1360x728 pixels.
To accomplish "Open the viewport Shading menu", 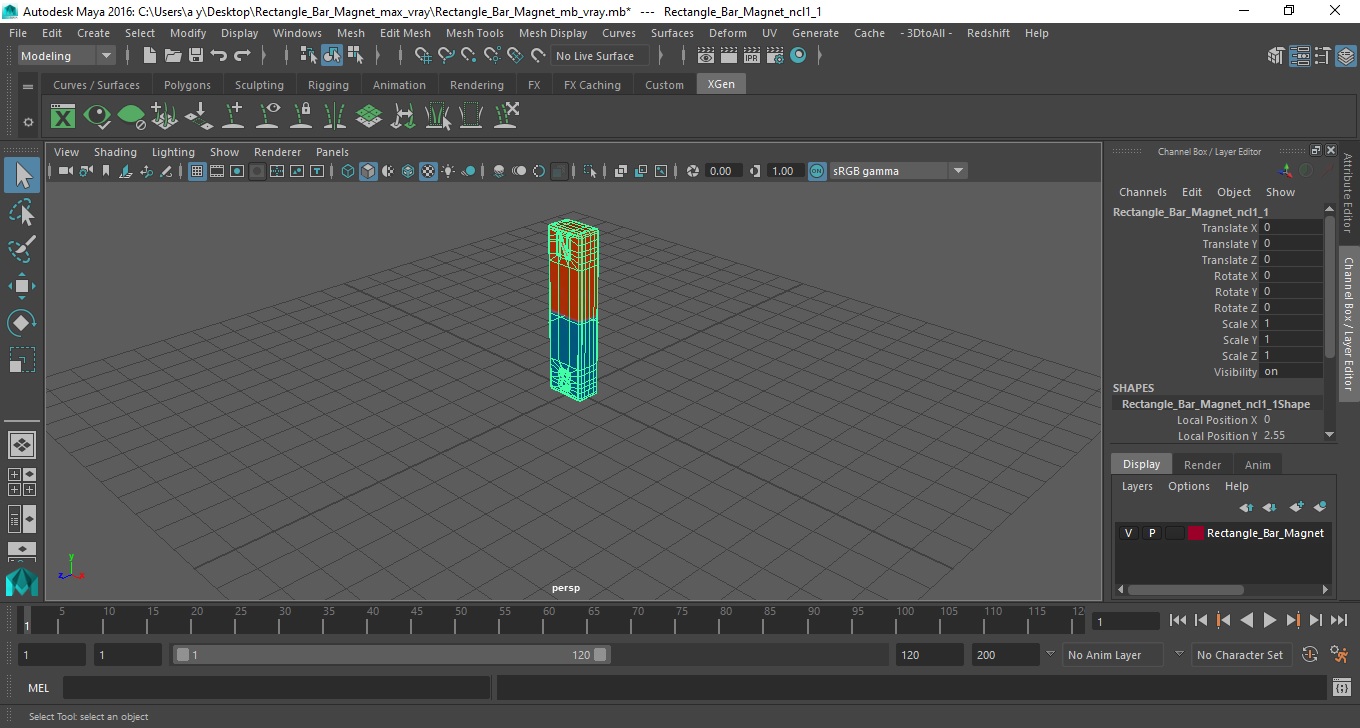I will pos(115,152).
